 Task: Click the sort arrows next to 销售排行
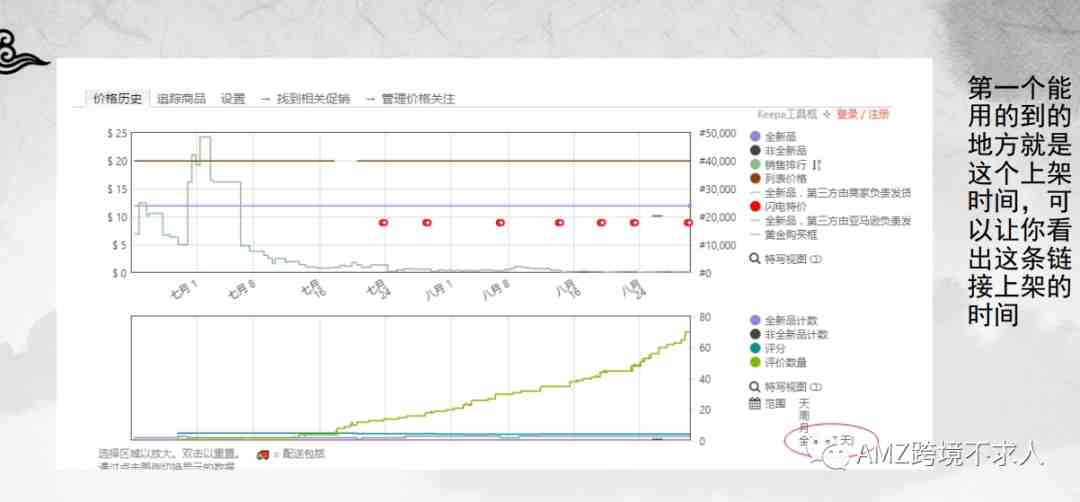click(817, 165)
